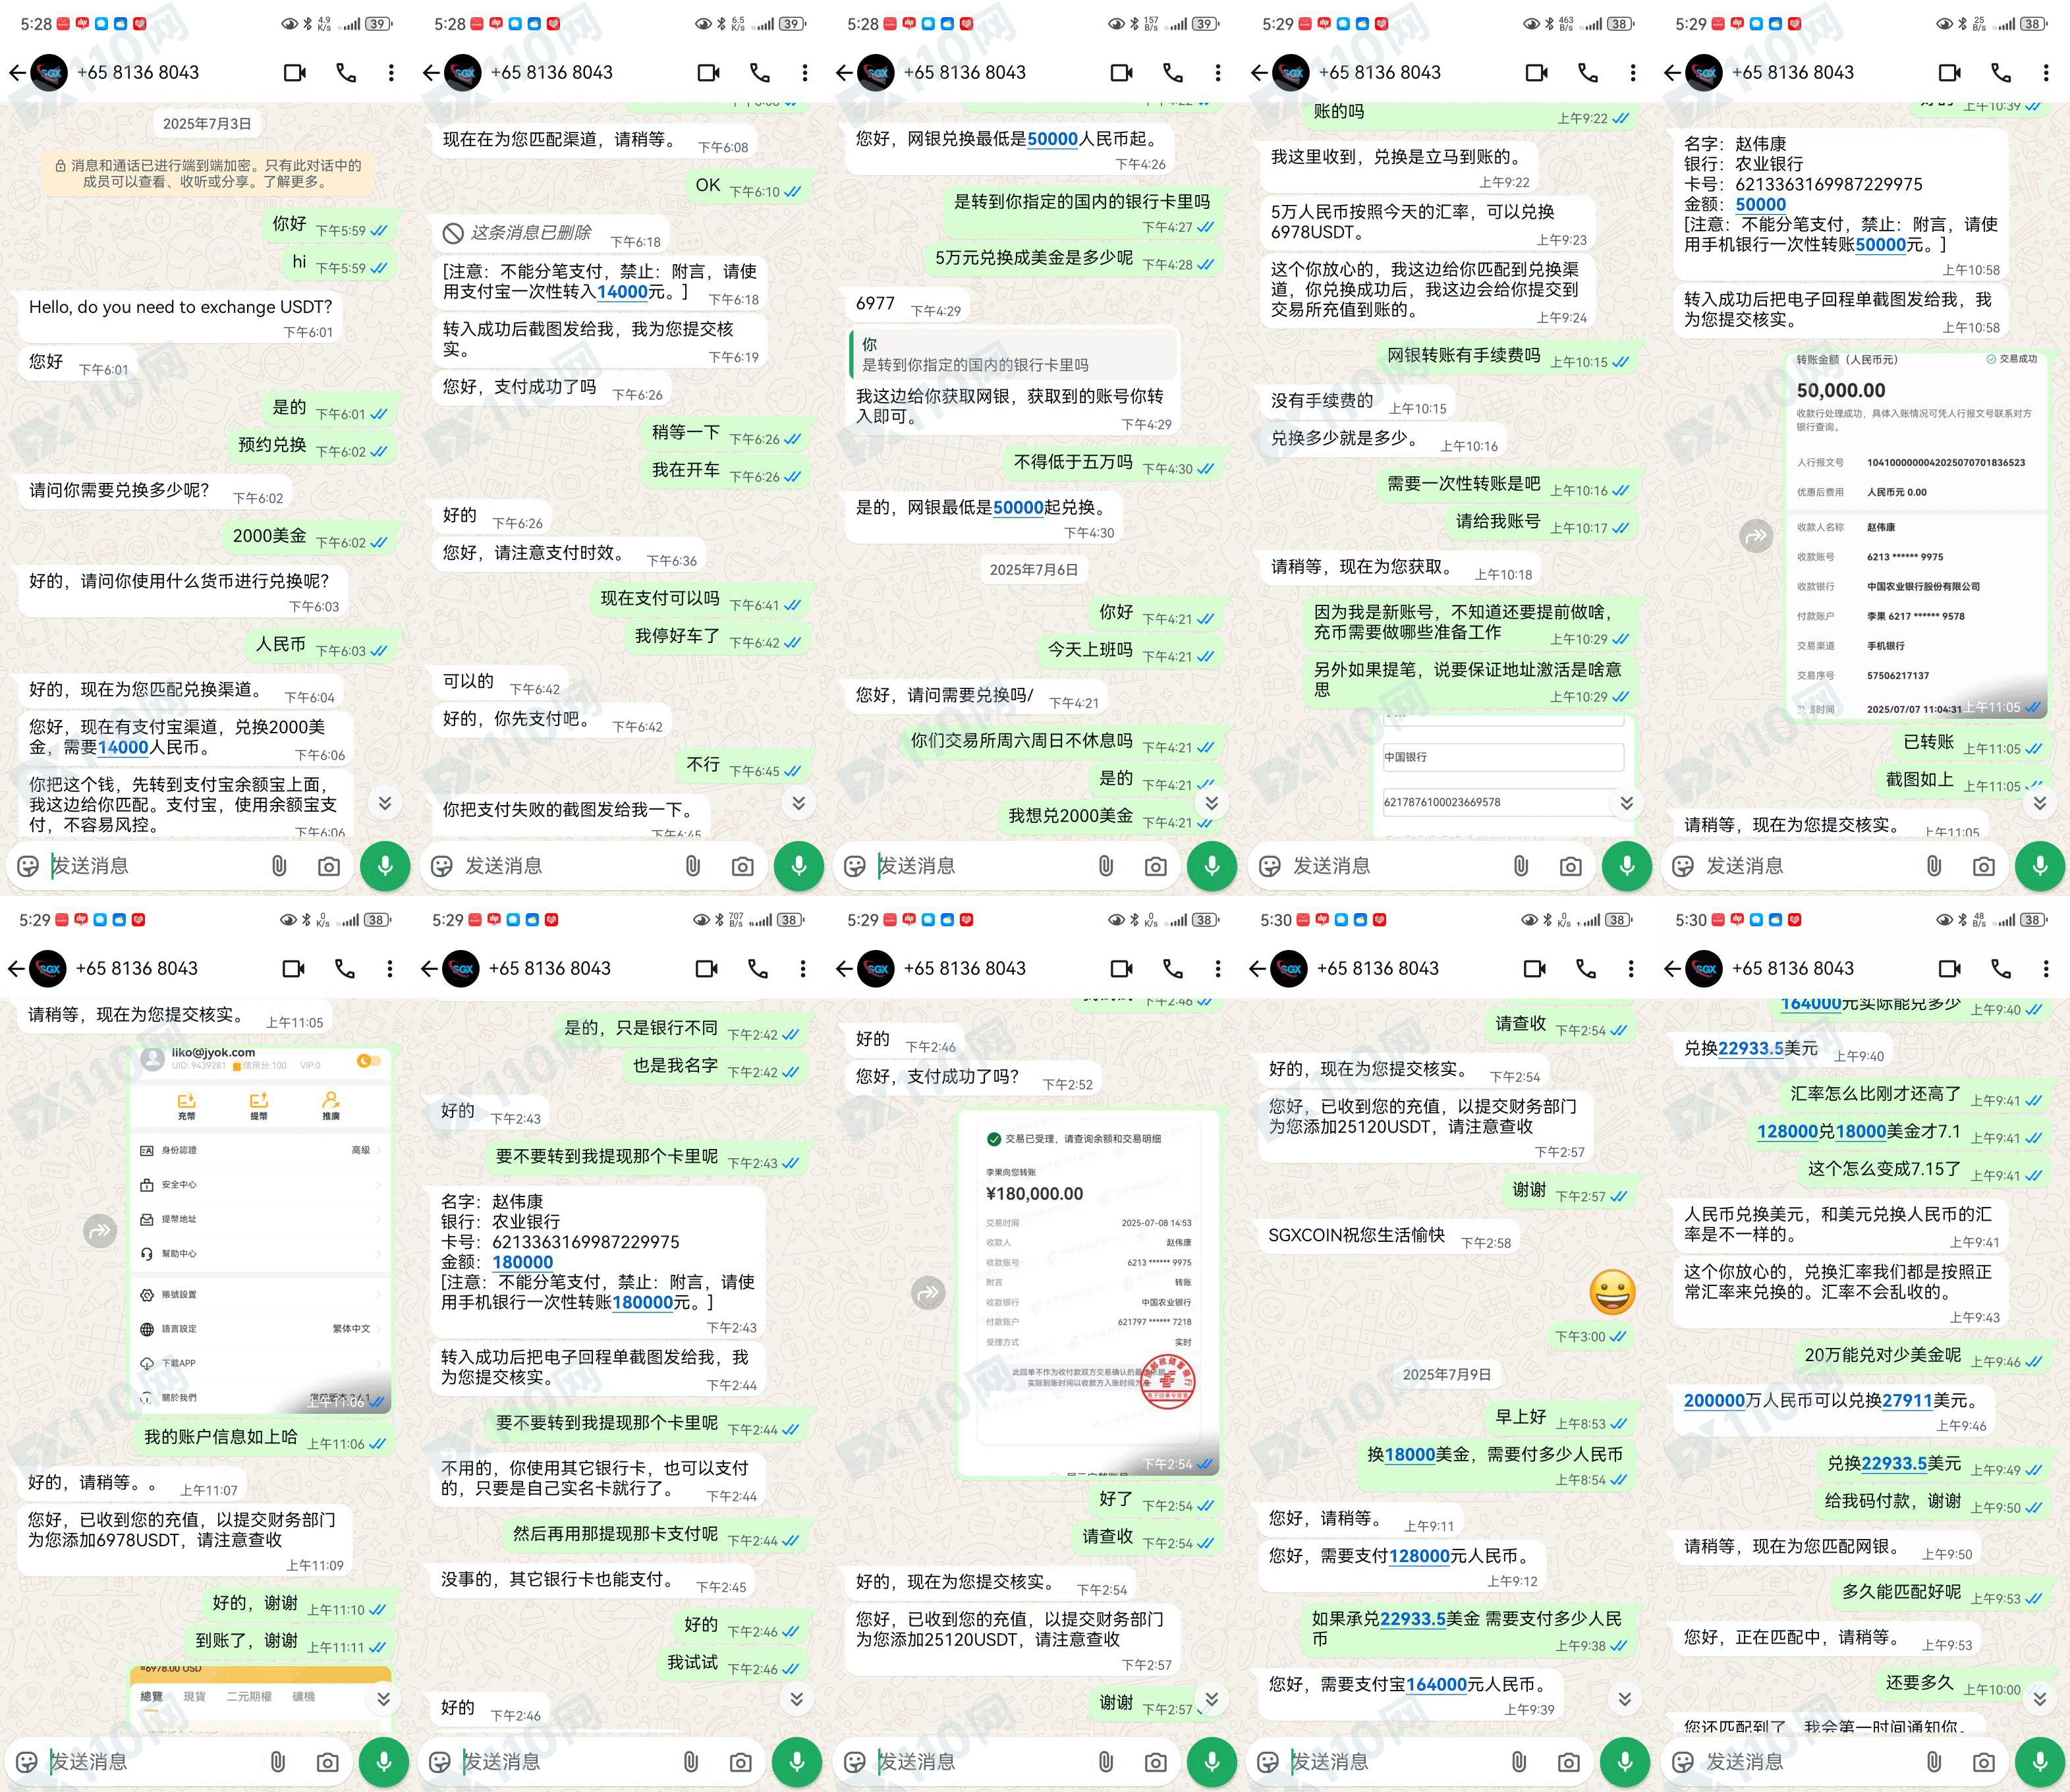Tap forward icon beside ¥180,000.00 receipt
This screenshot has height=1792, width=2070.
pos(929,1293)
